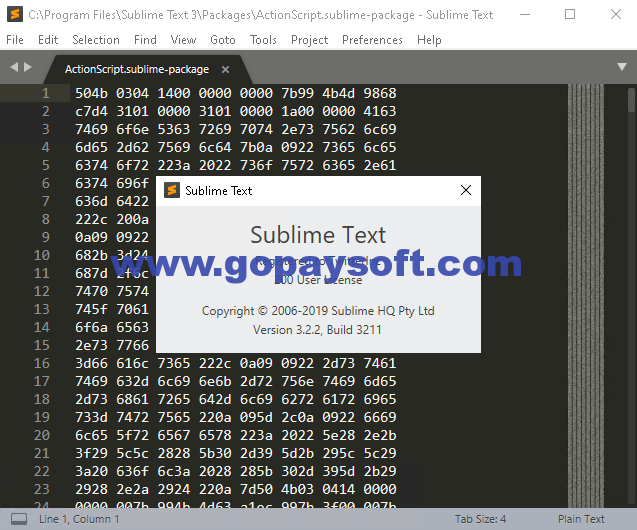This screenshot has width=637, height=530.
Task: Click line number 5 in the gutter
Action: pyautogui.click(x=46, y=165)
